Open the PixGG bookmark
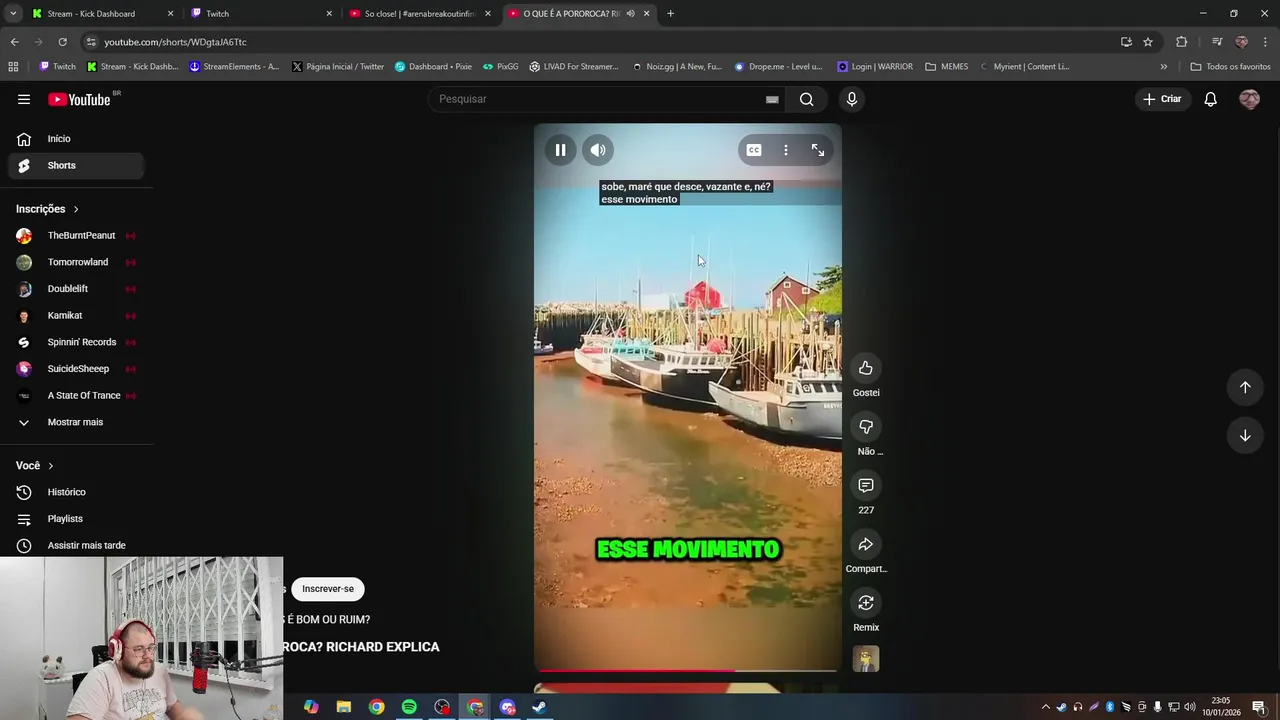1280x720 pixels. [500, 67]
